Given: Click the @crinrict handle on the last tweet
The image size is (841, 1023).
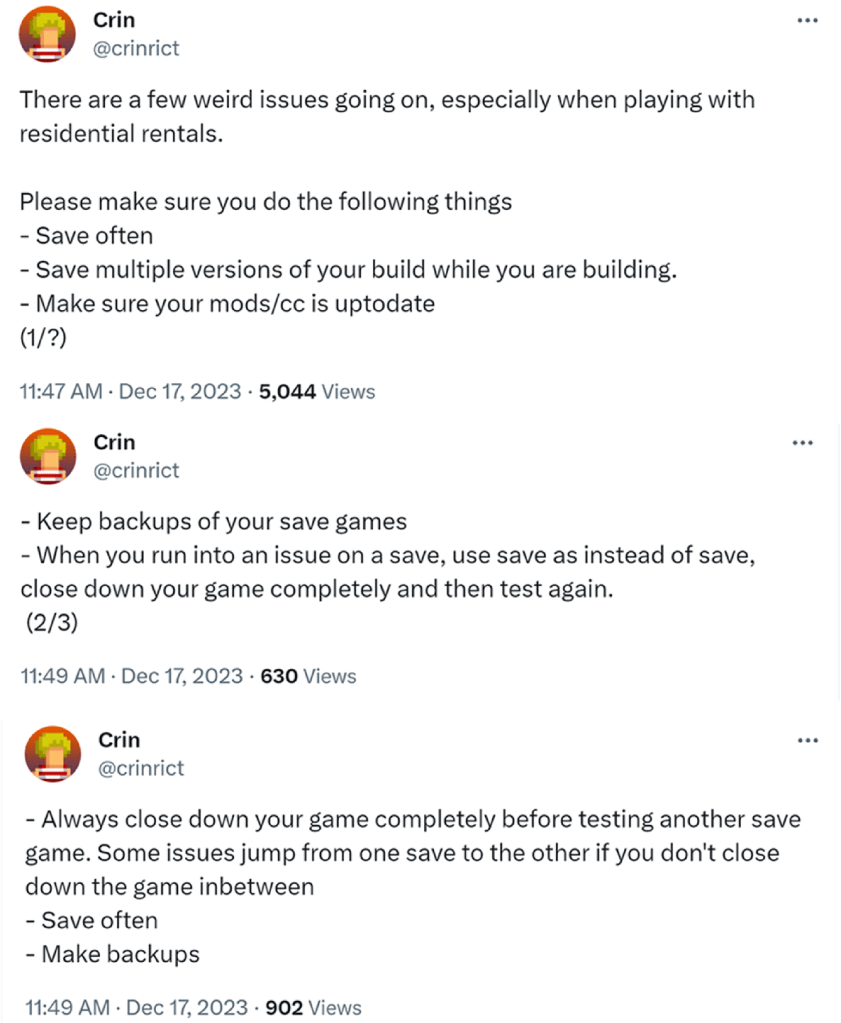Looking at the screenshot, I should [141, 767].
